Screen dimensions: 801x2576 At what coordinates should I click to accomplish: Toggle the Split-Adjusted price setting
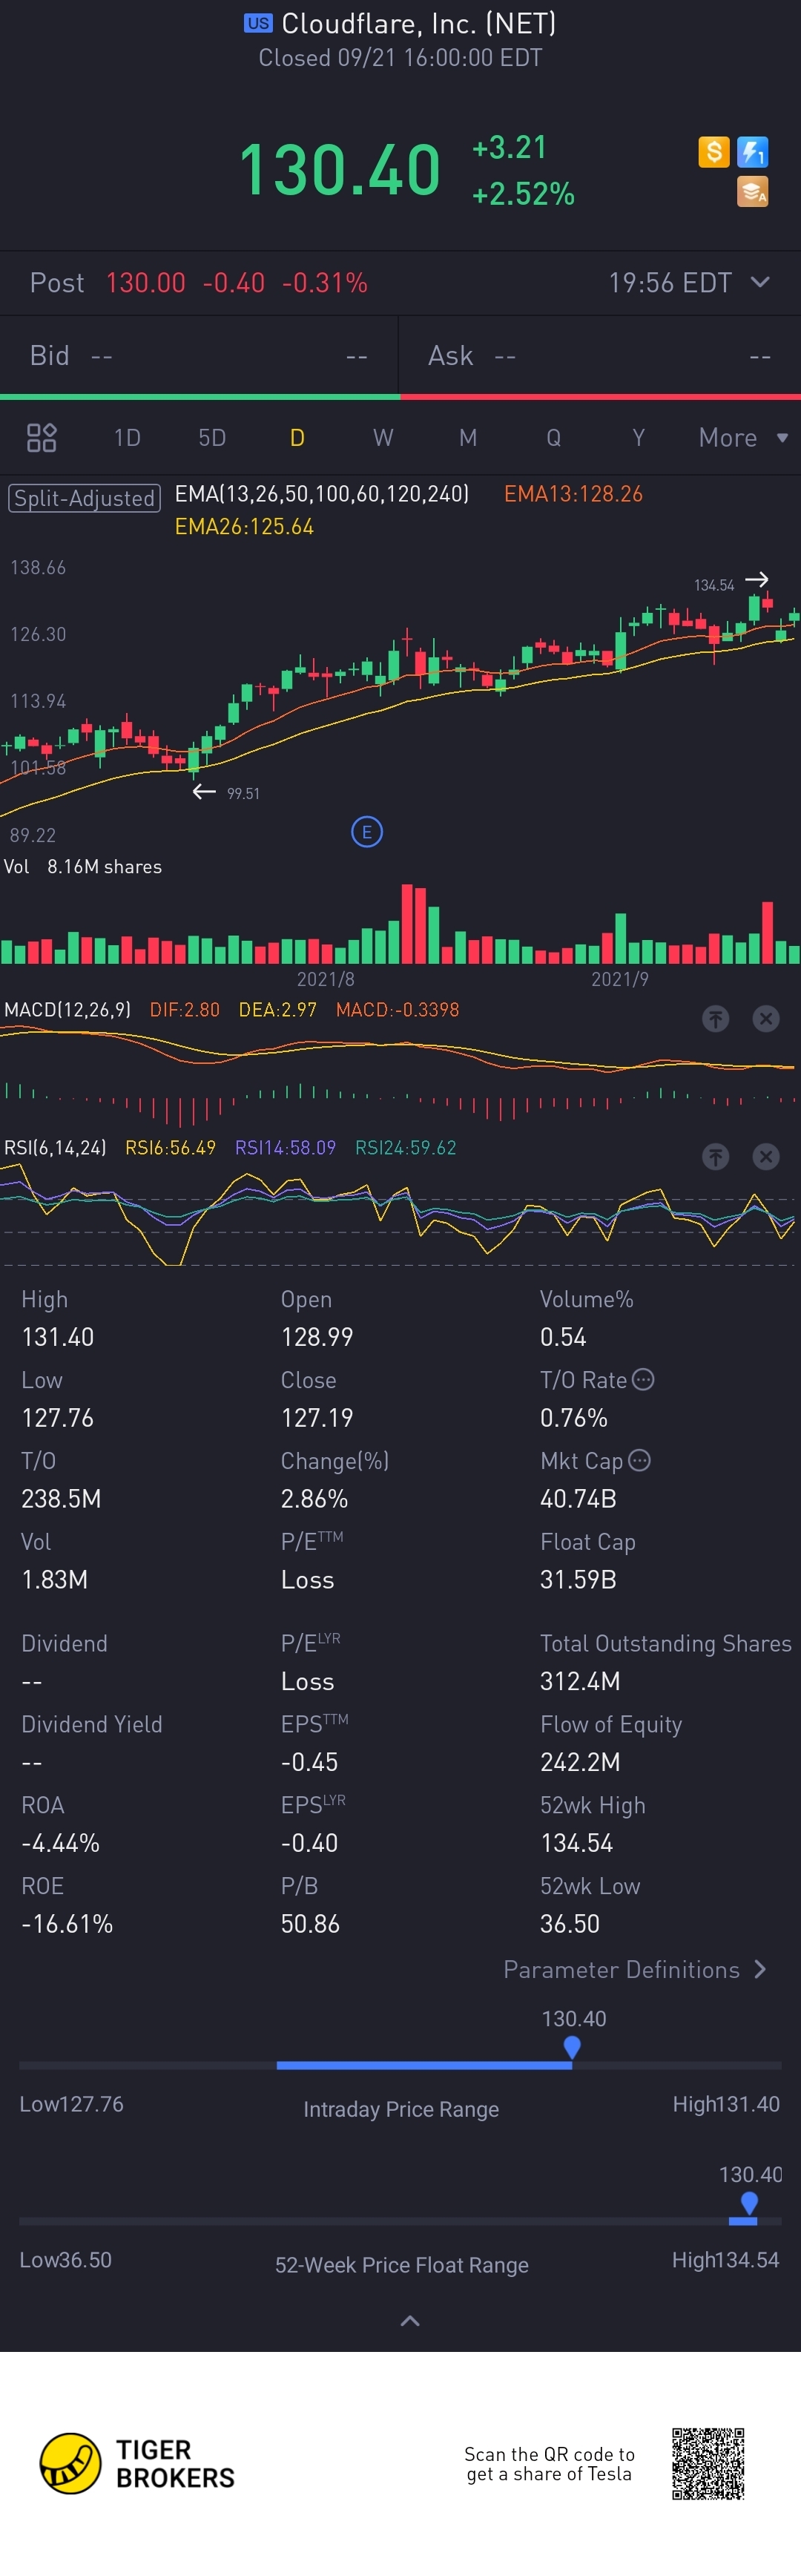pos(84,497)
